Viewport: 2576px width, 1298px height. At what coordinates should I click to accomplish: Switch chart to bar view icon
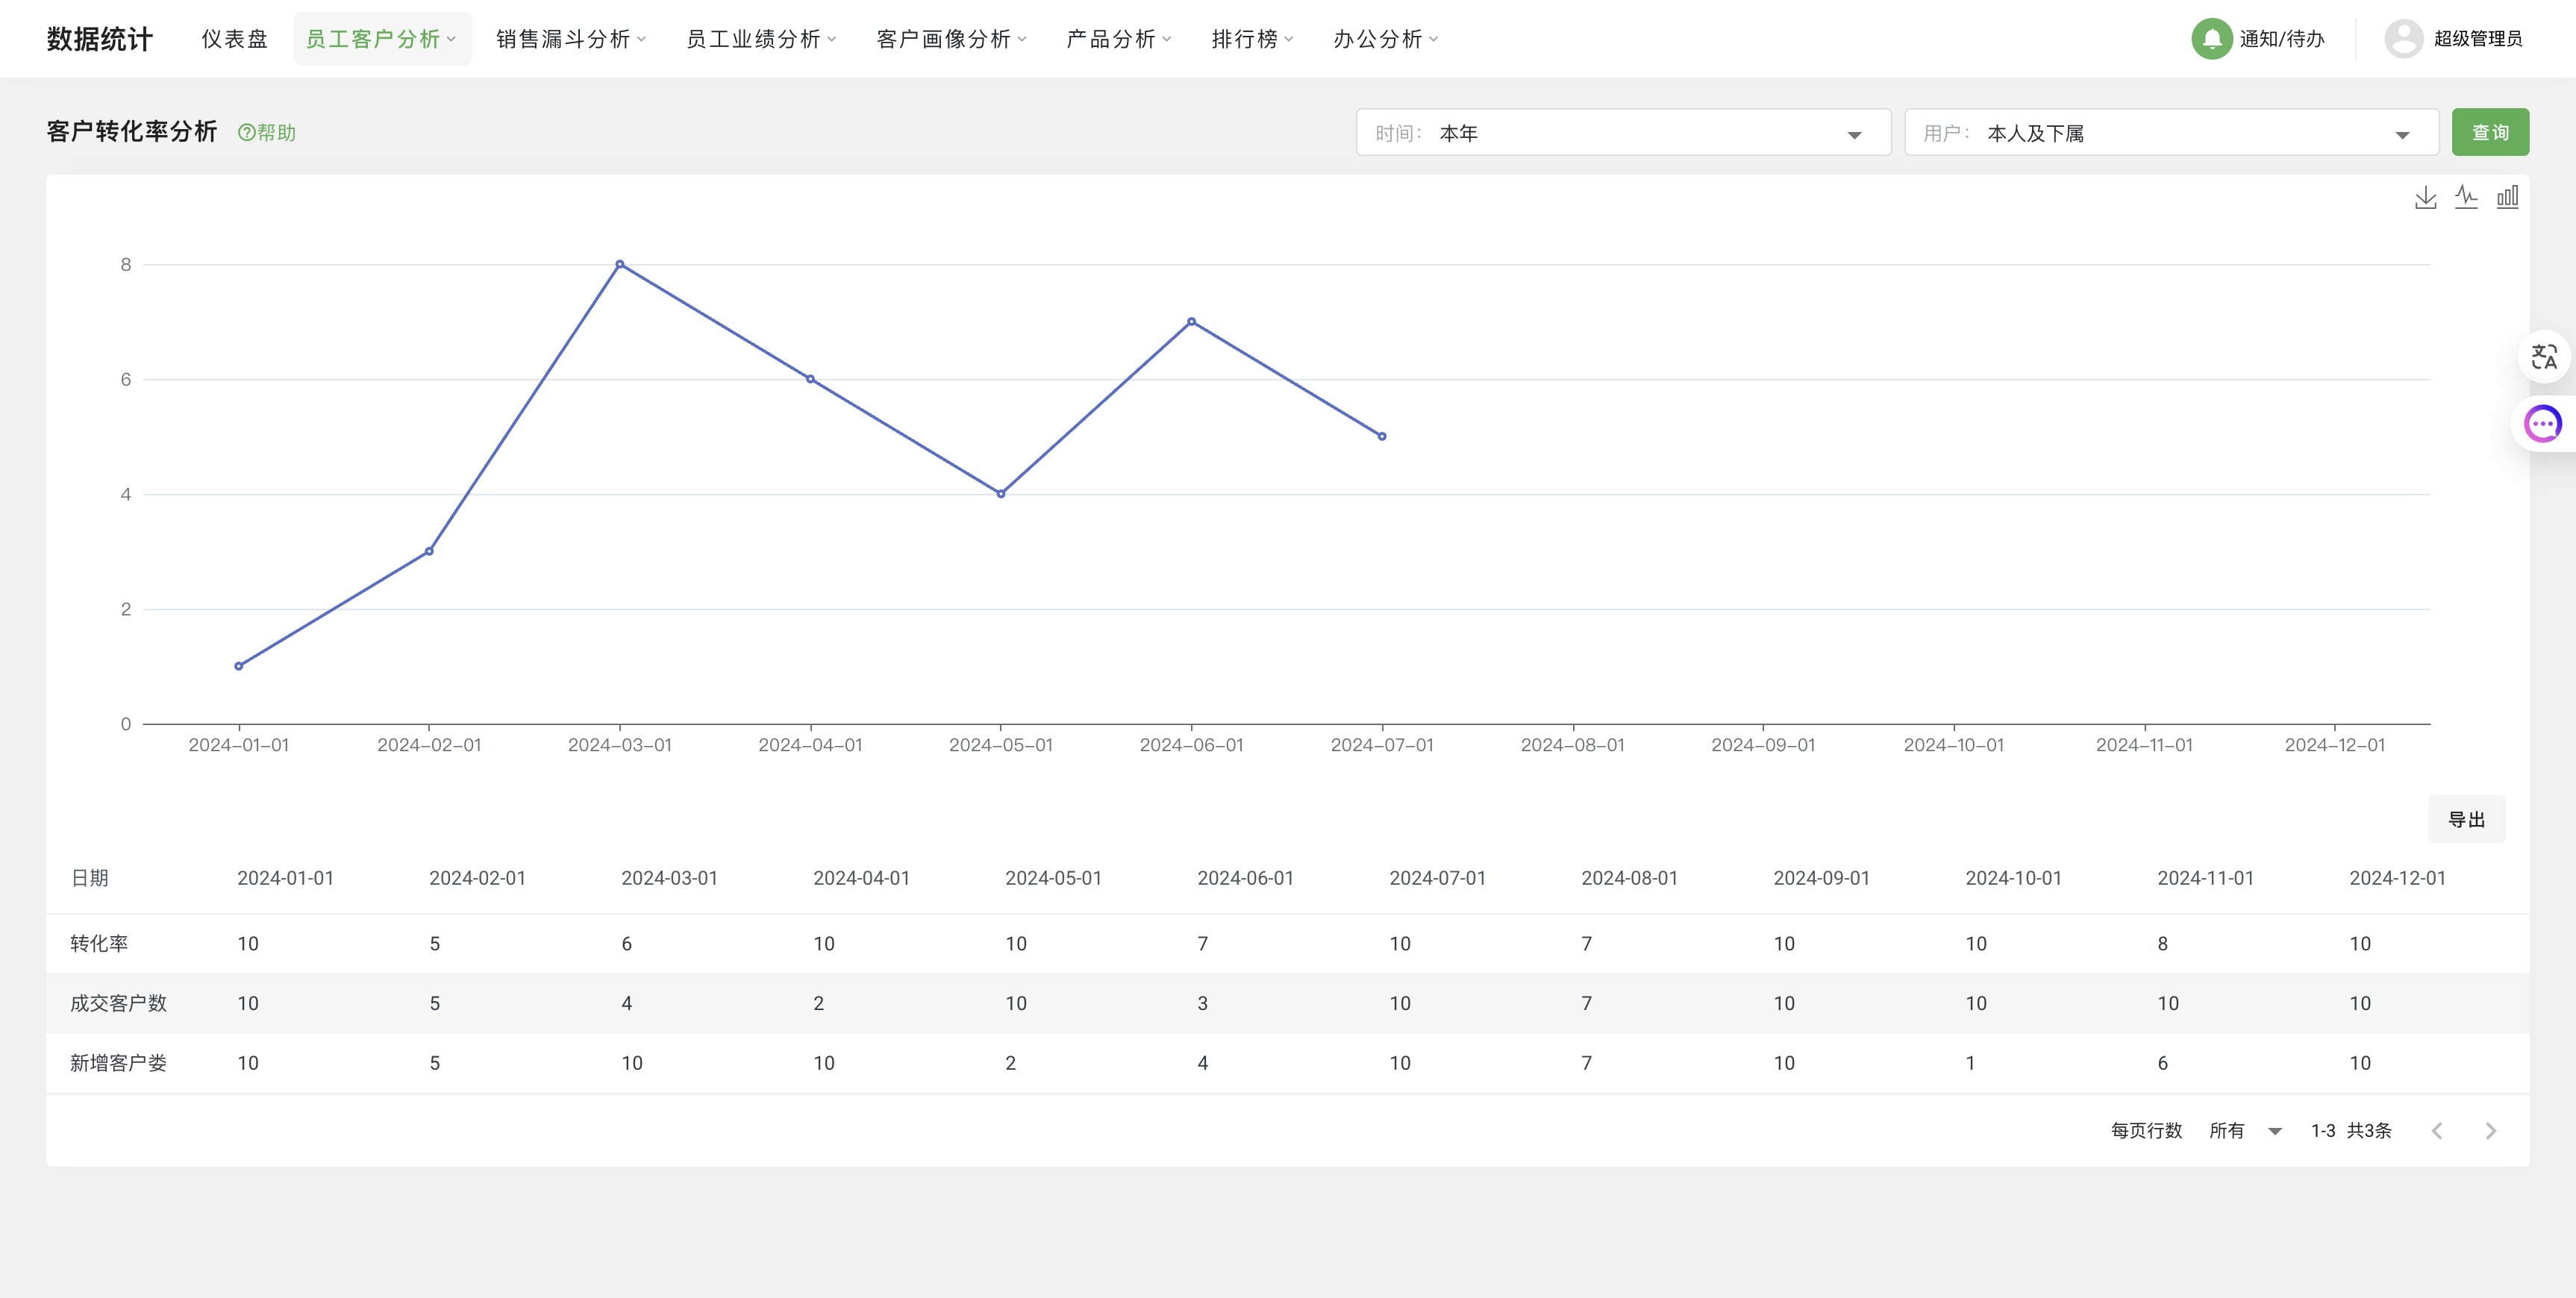click(2507, 197)
